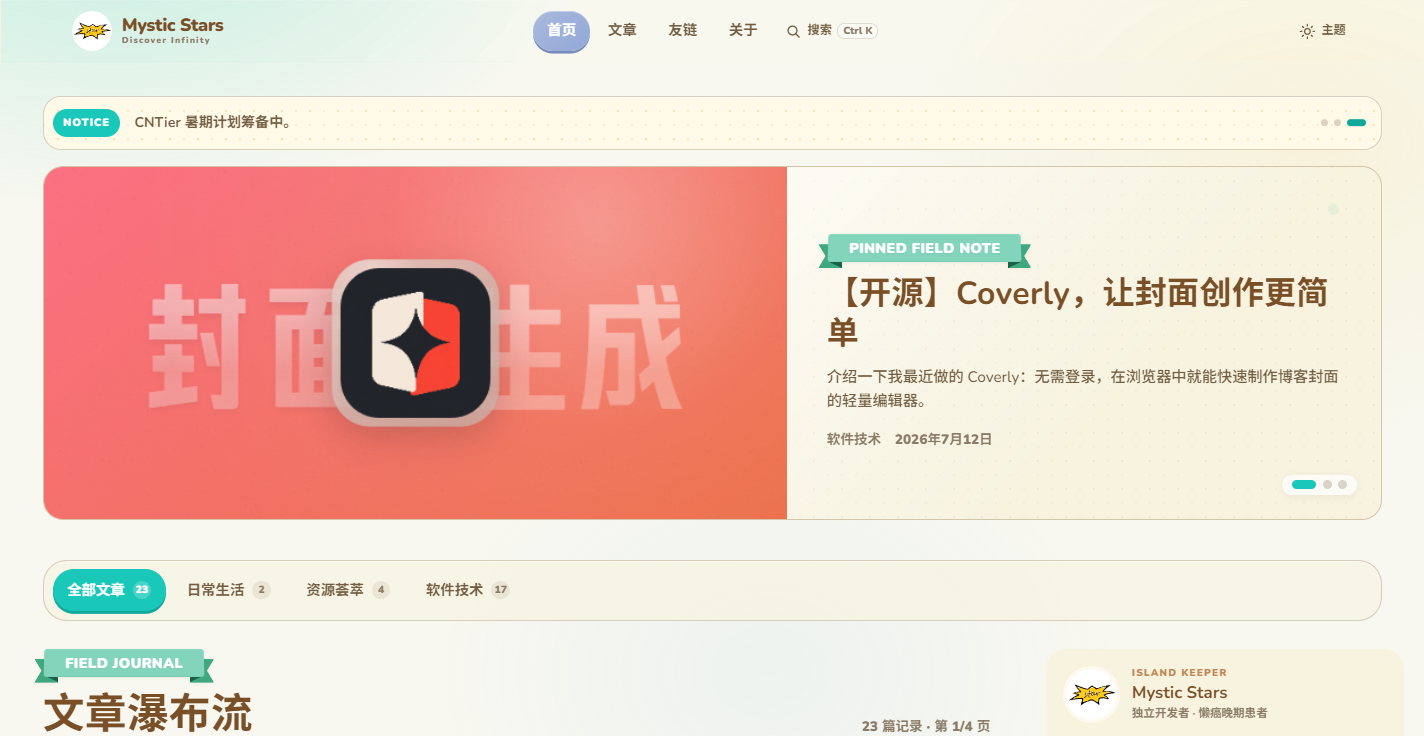Open the 文章 nav item

click(x=622, y=31)
